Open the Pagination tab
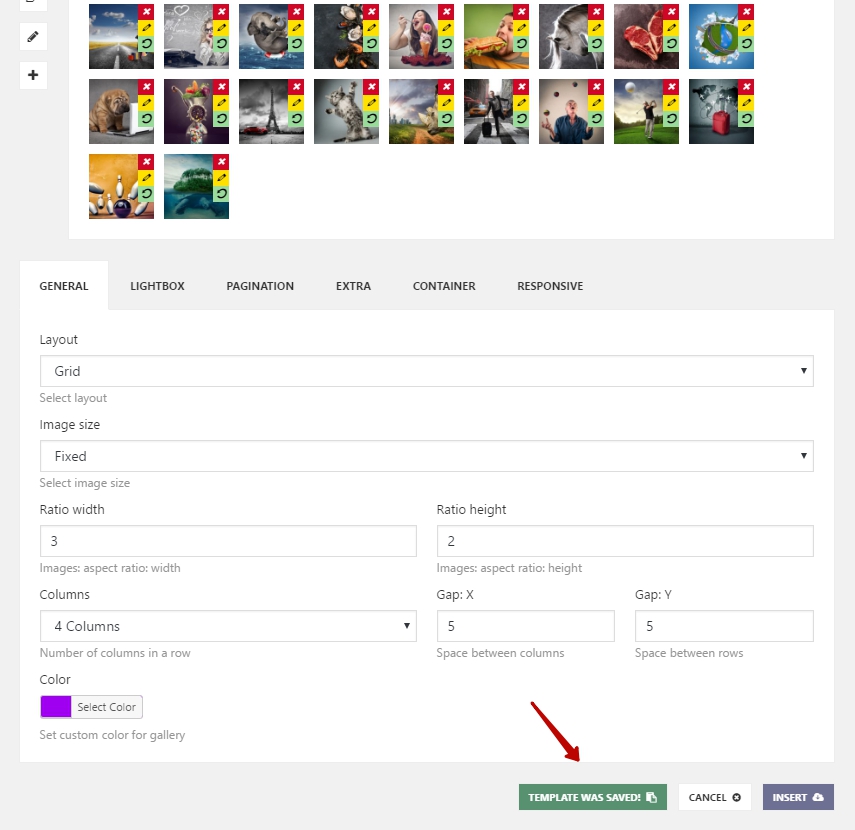The height and width of the screenshot is (830, 855). click(x=260, y=286)
